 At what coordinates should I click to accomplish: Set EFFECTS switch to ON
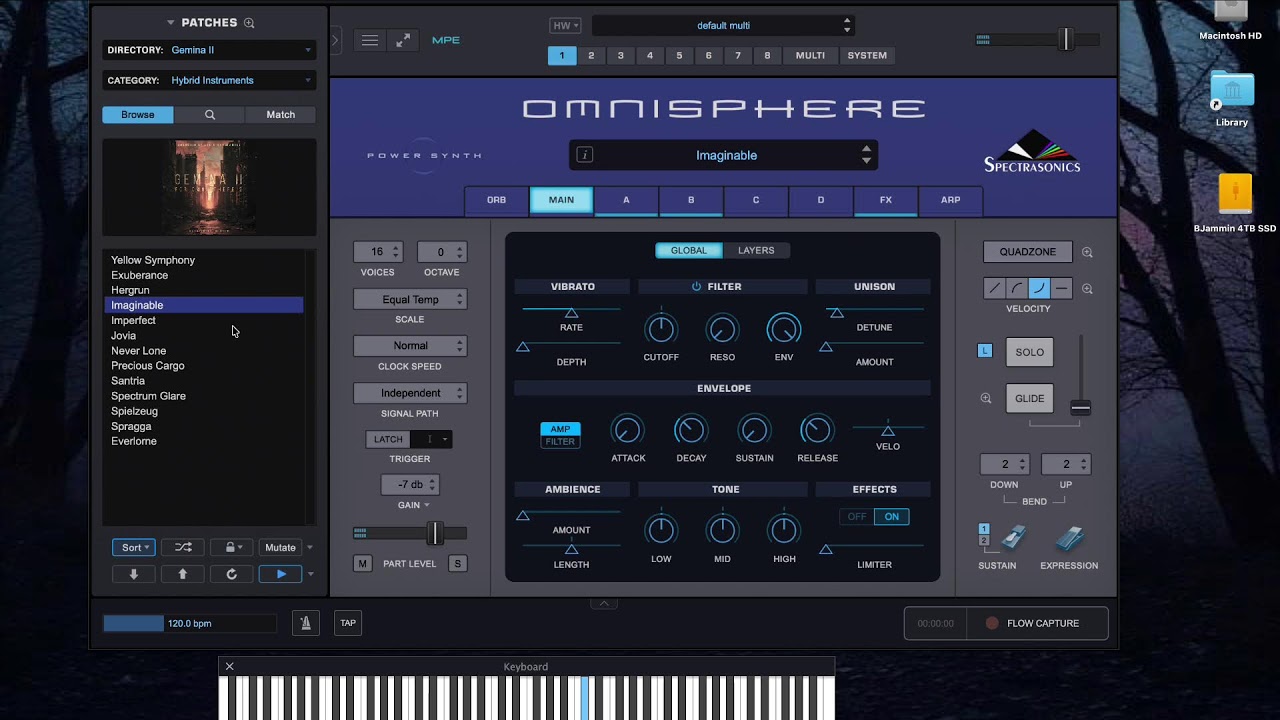click(x=892, y=517)
